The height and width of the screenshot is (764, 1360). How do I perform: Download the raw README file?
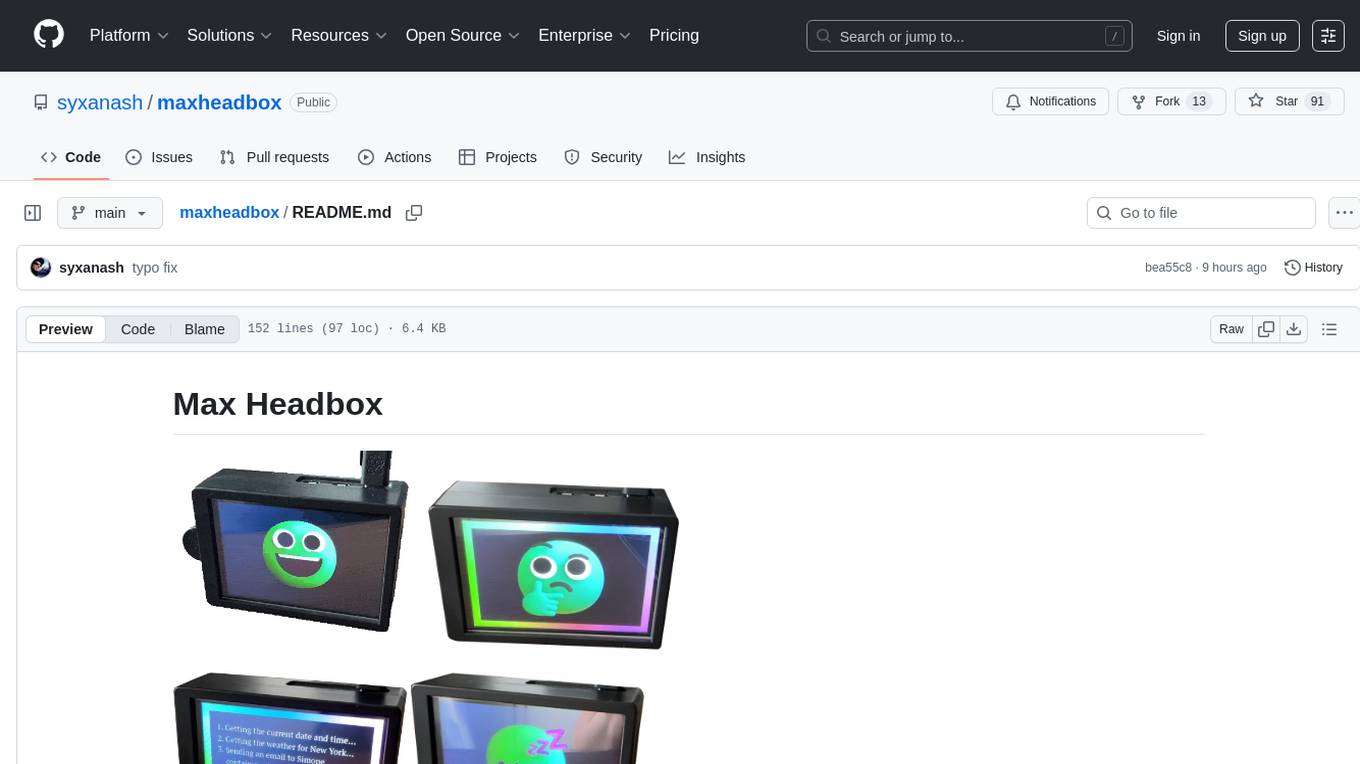(1294, 329)
